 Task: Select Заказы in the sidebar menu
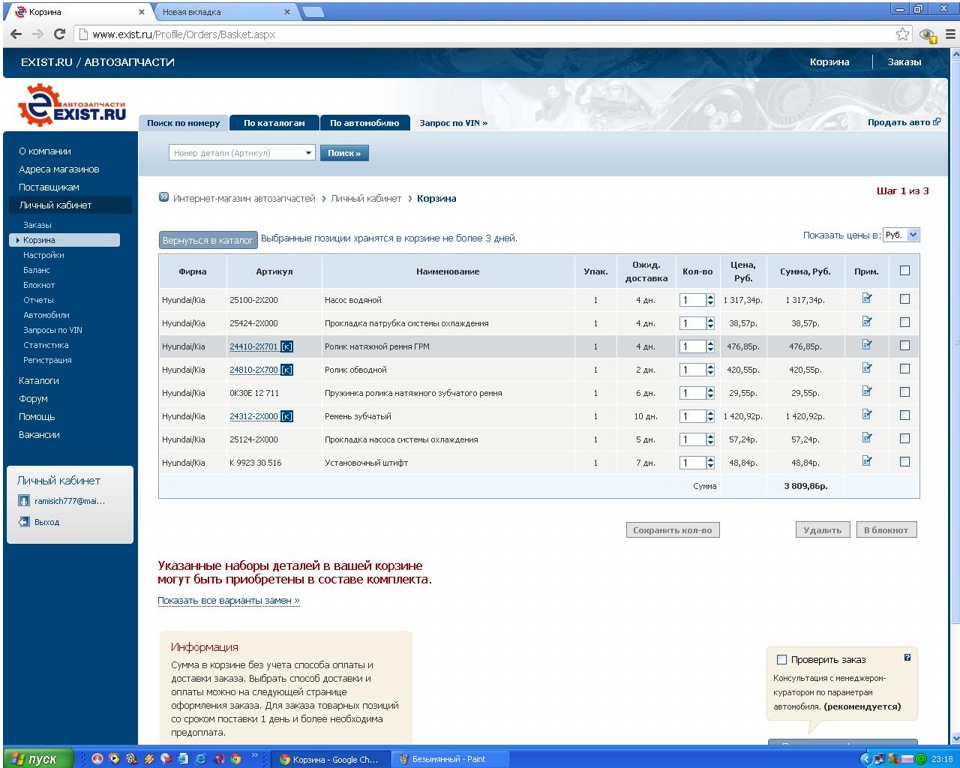click(x=37, y=225)
